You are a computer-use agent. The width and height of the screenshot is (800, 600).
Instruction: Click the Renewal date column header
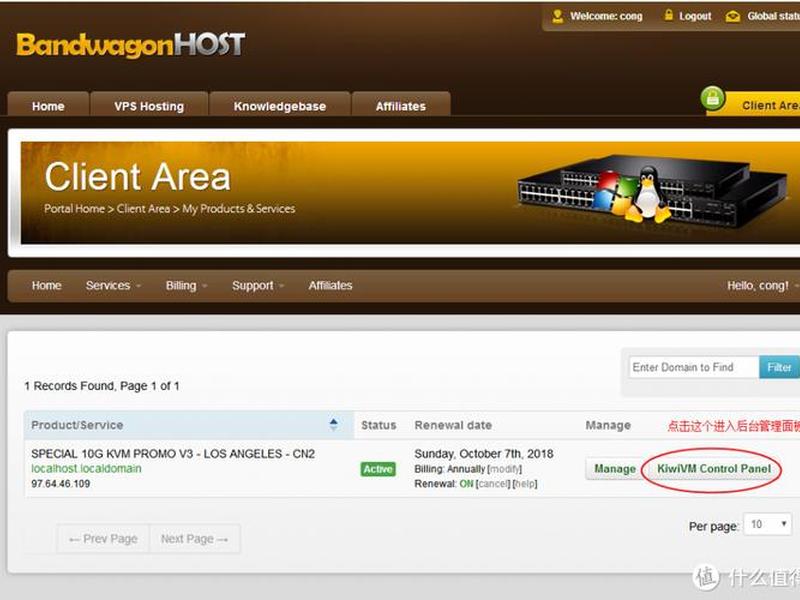pos(453,425)
